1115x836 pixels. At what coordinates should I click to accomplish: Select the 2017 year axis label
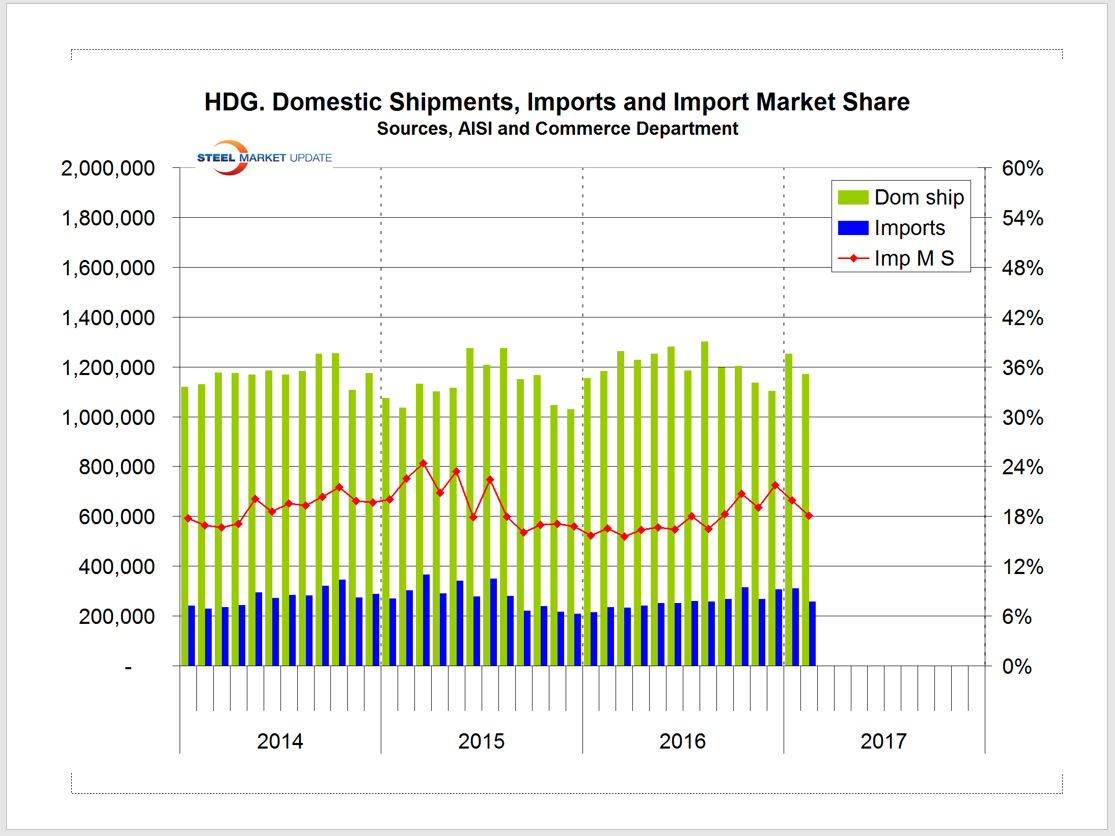click(883, 741)
